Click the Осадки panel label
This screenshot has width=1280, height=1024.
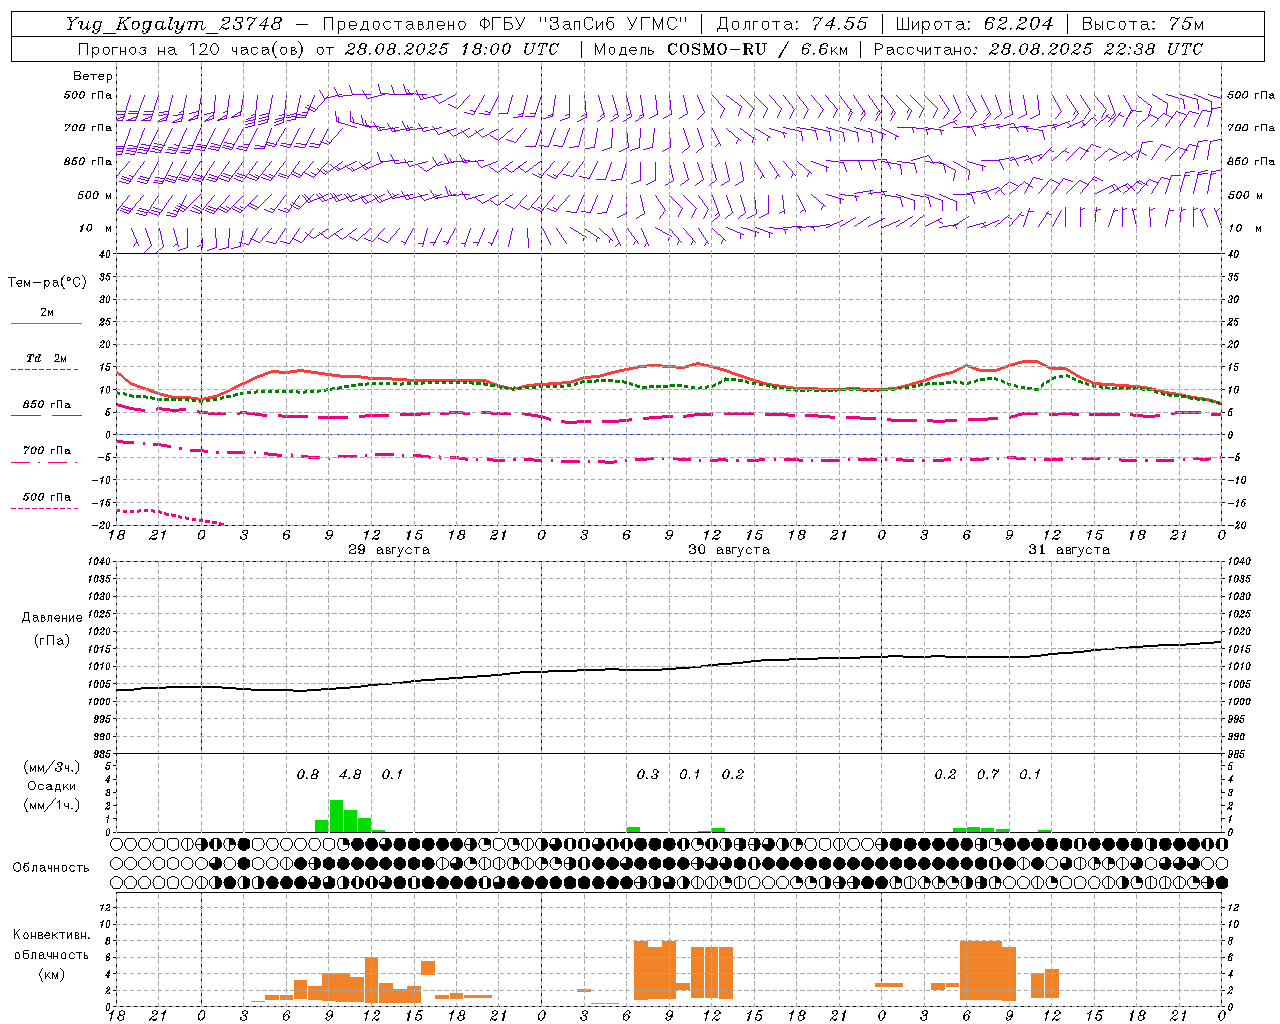click(51, 786)
